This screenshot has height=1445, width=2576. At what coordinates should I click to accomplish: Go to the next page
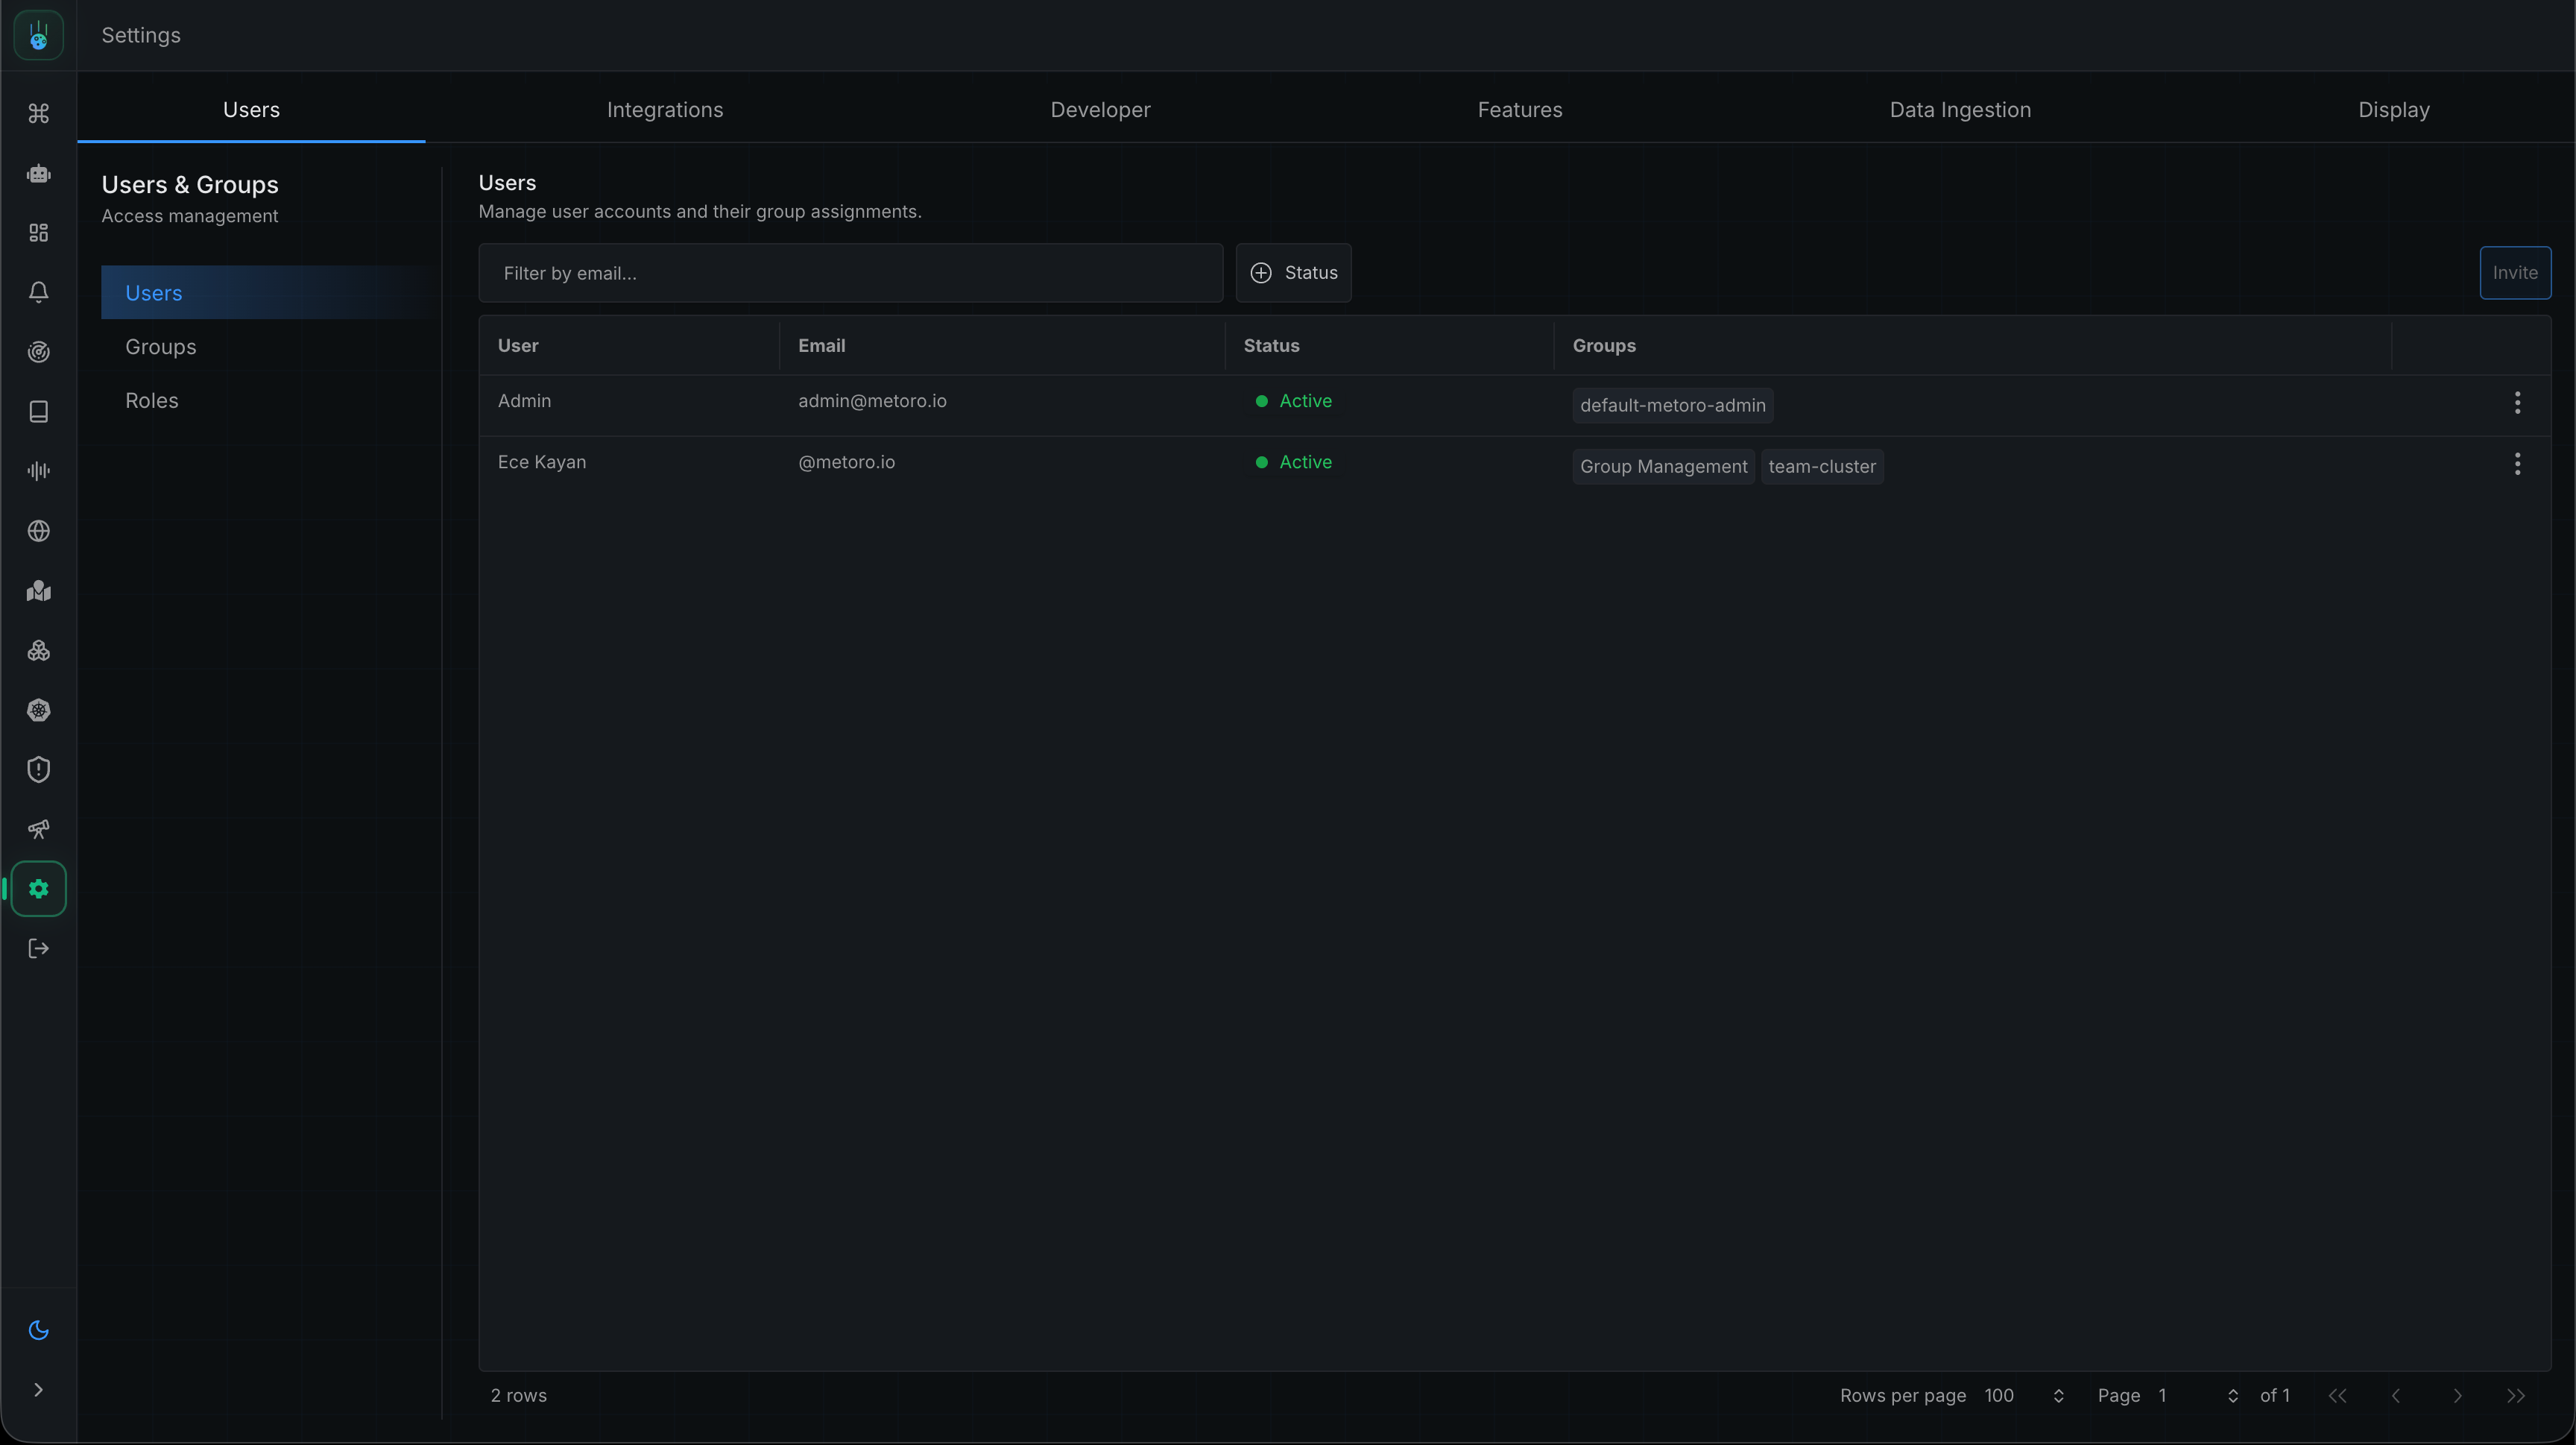coord(2457,1395)
